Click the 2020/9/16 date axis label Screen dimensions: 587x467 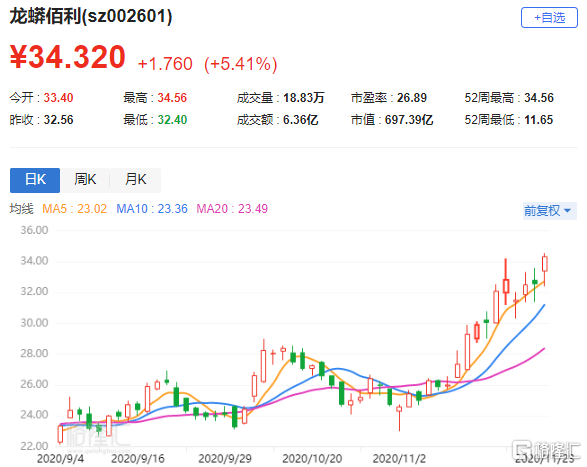(138, 459)
